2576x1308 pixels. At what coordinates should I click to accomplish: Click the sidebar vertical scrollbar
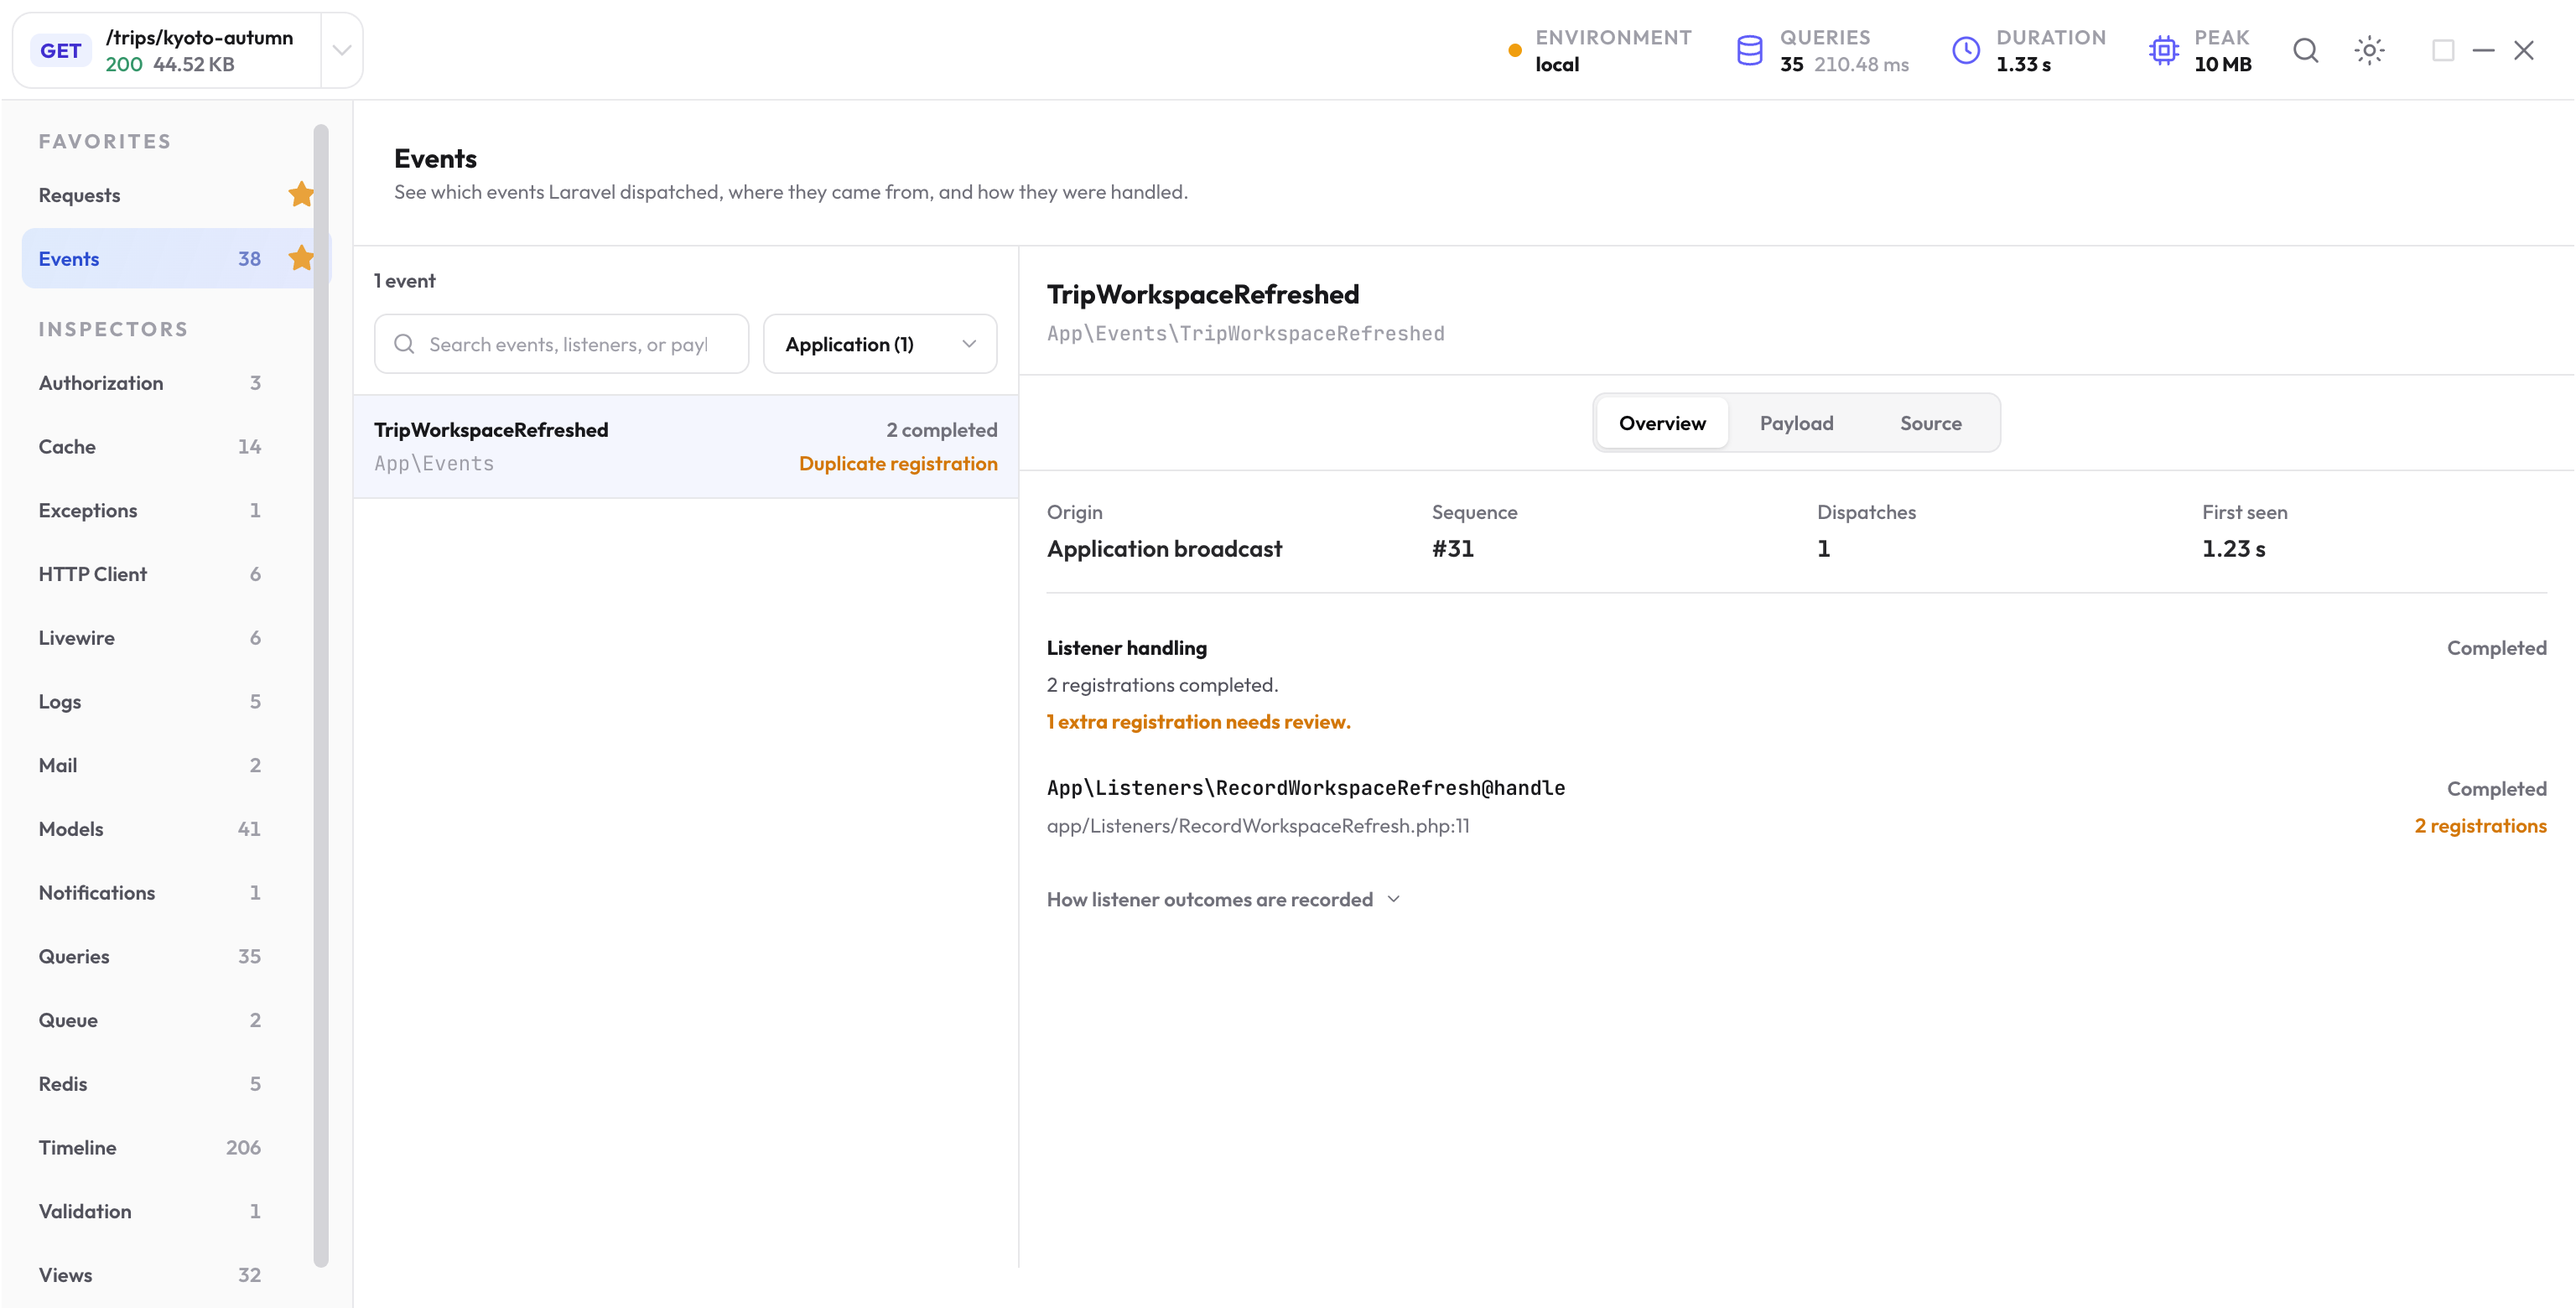pyautogui.click(x=320, y=695)
